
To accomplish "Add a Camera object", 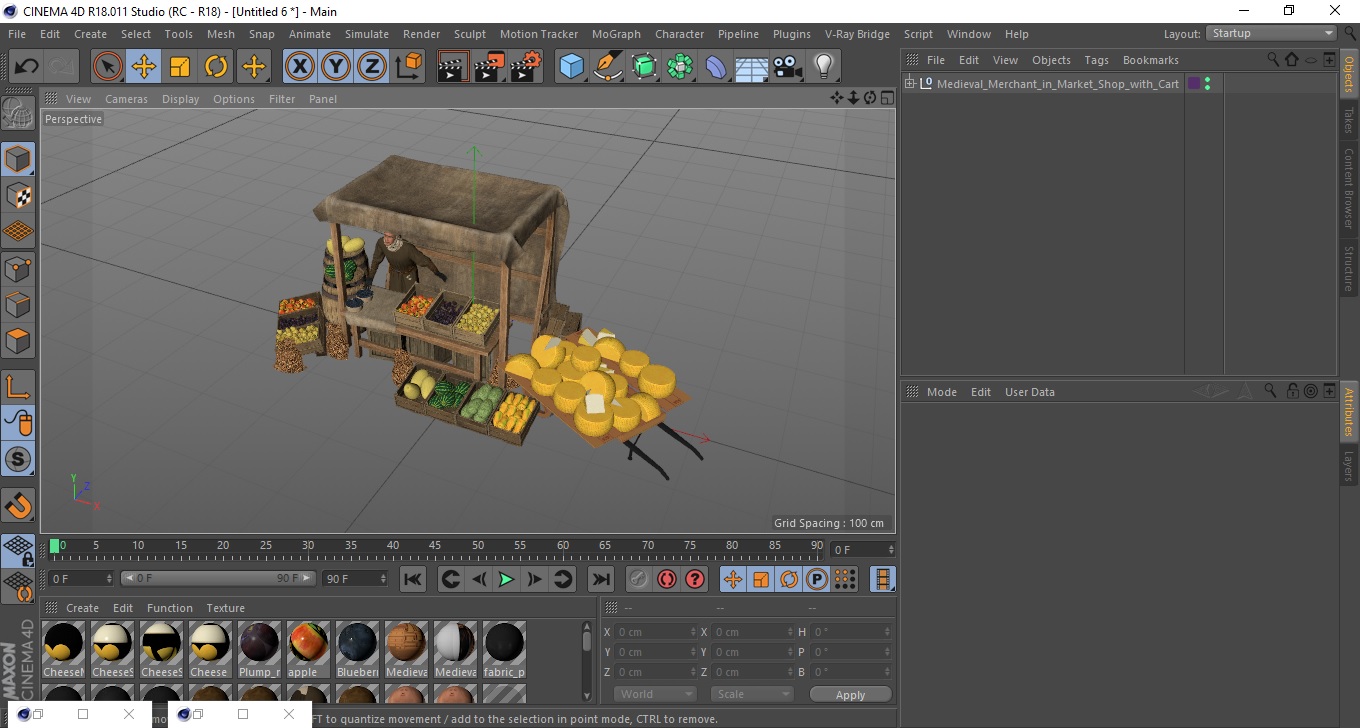I will coord(787,67).
